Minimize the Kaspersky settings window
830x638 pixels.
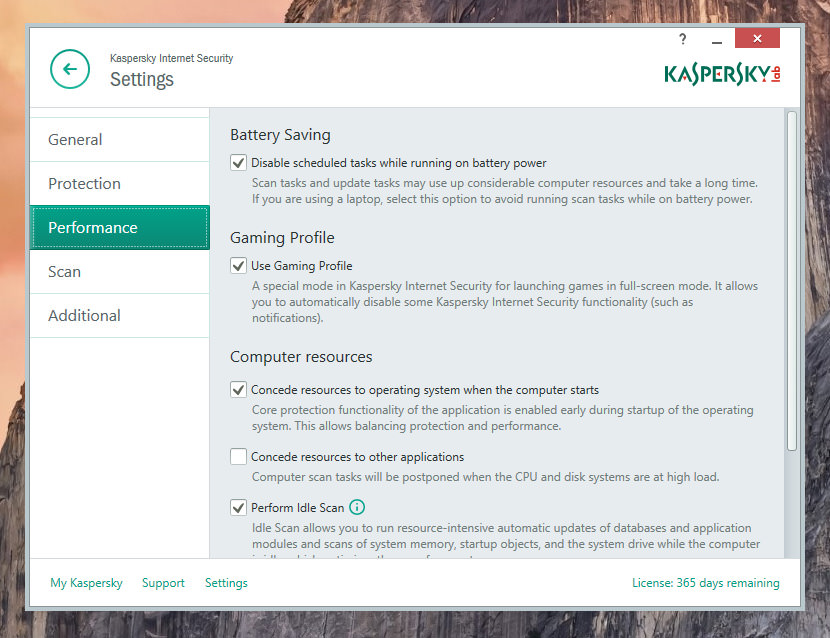tap(717, 40)
